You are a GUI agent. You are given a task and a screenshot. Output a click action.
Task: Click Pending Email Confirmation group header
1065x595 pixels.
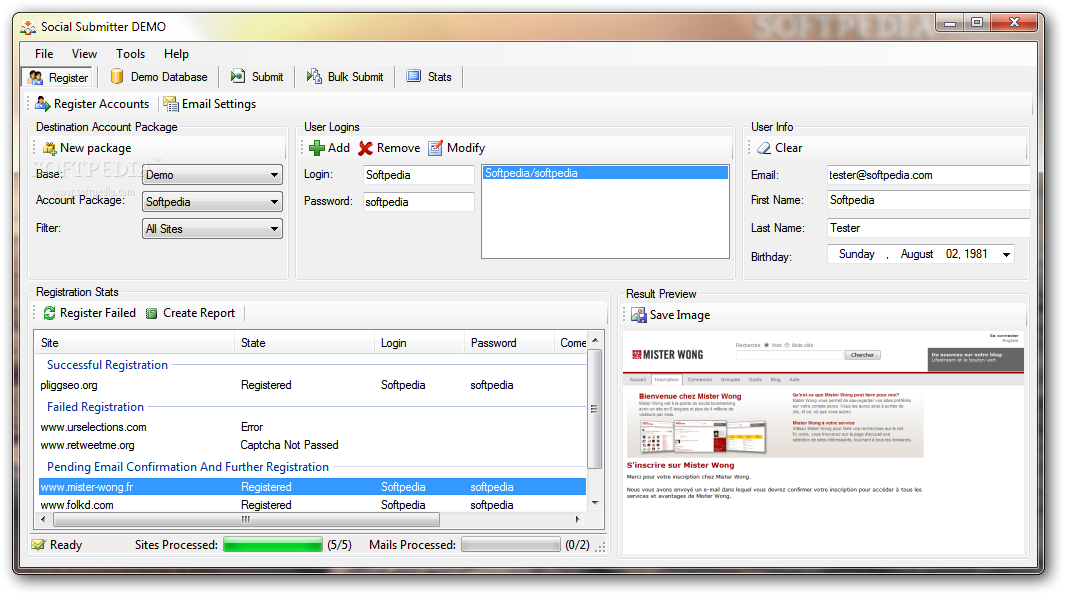pyautogui.click(x=187, y=467)
